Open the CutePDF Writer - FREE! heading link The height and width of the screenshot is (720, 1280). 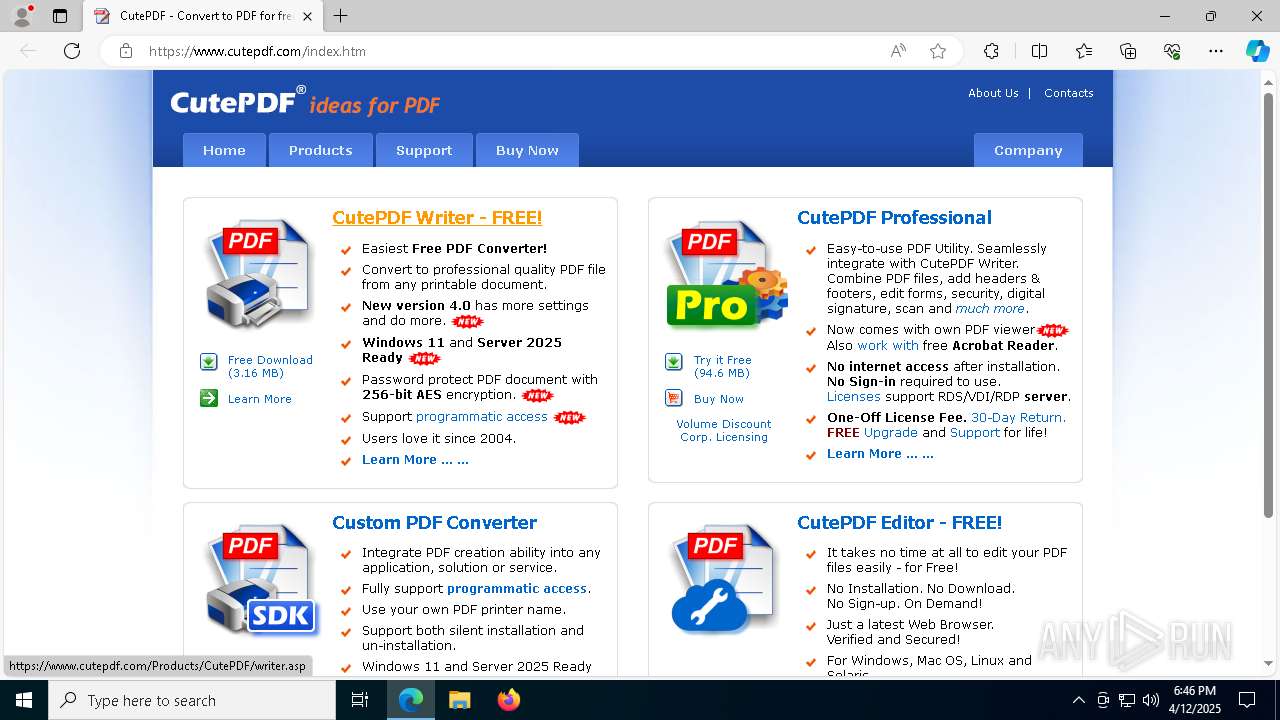pyautogui.click(x=437, y=217)
